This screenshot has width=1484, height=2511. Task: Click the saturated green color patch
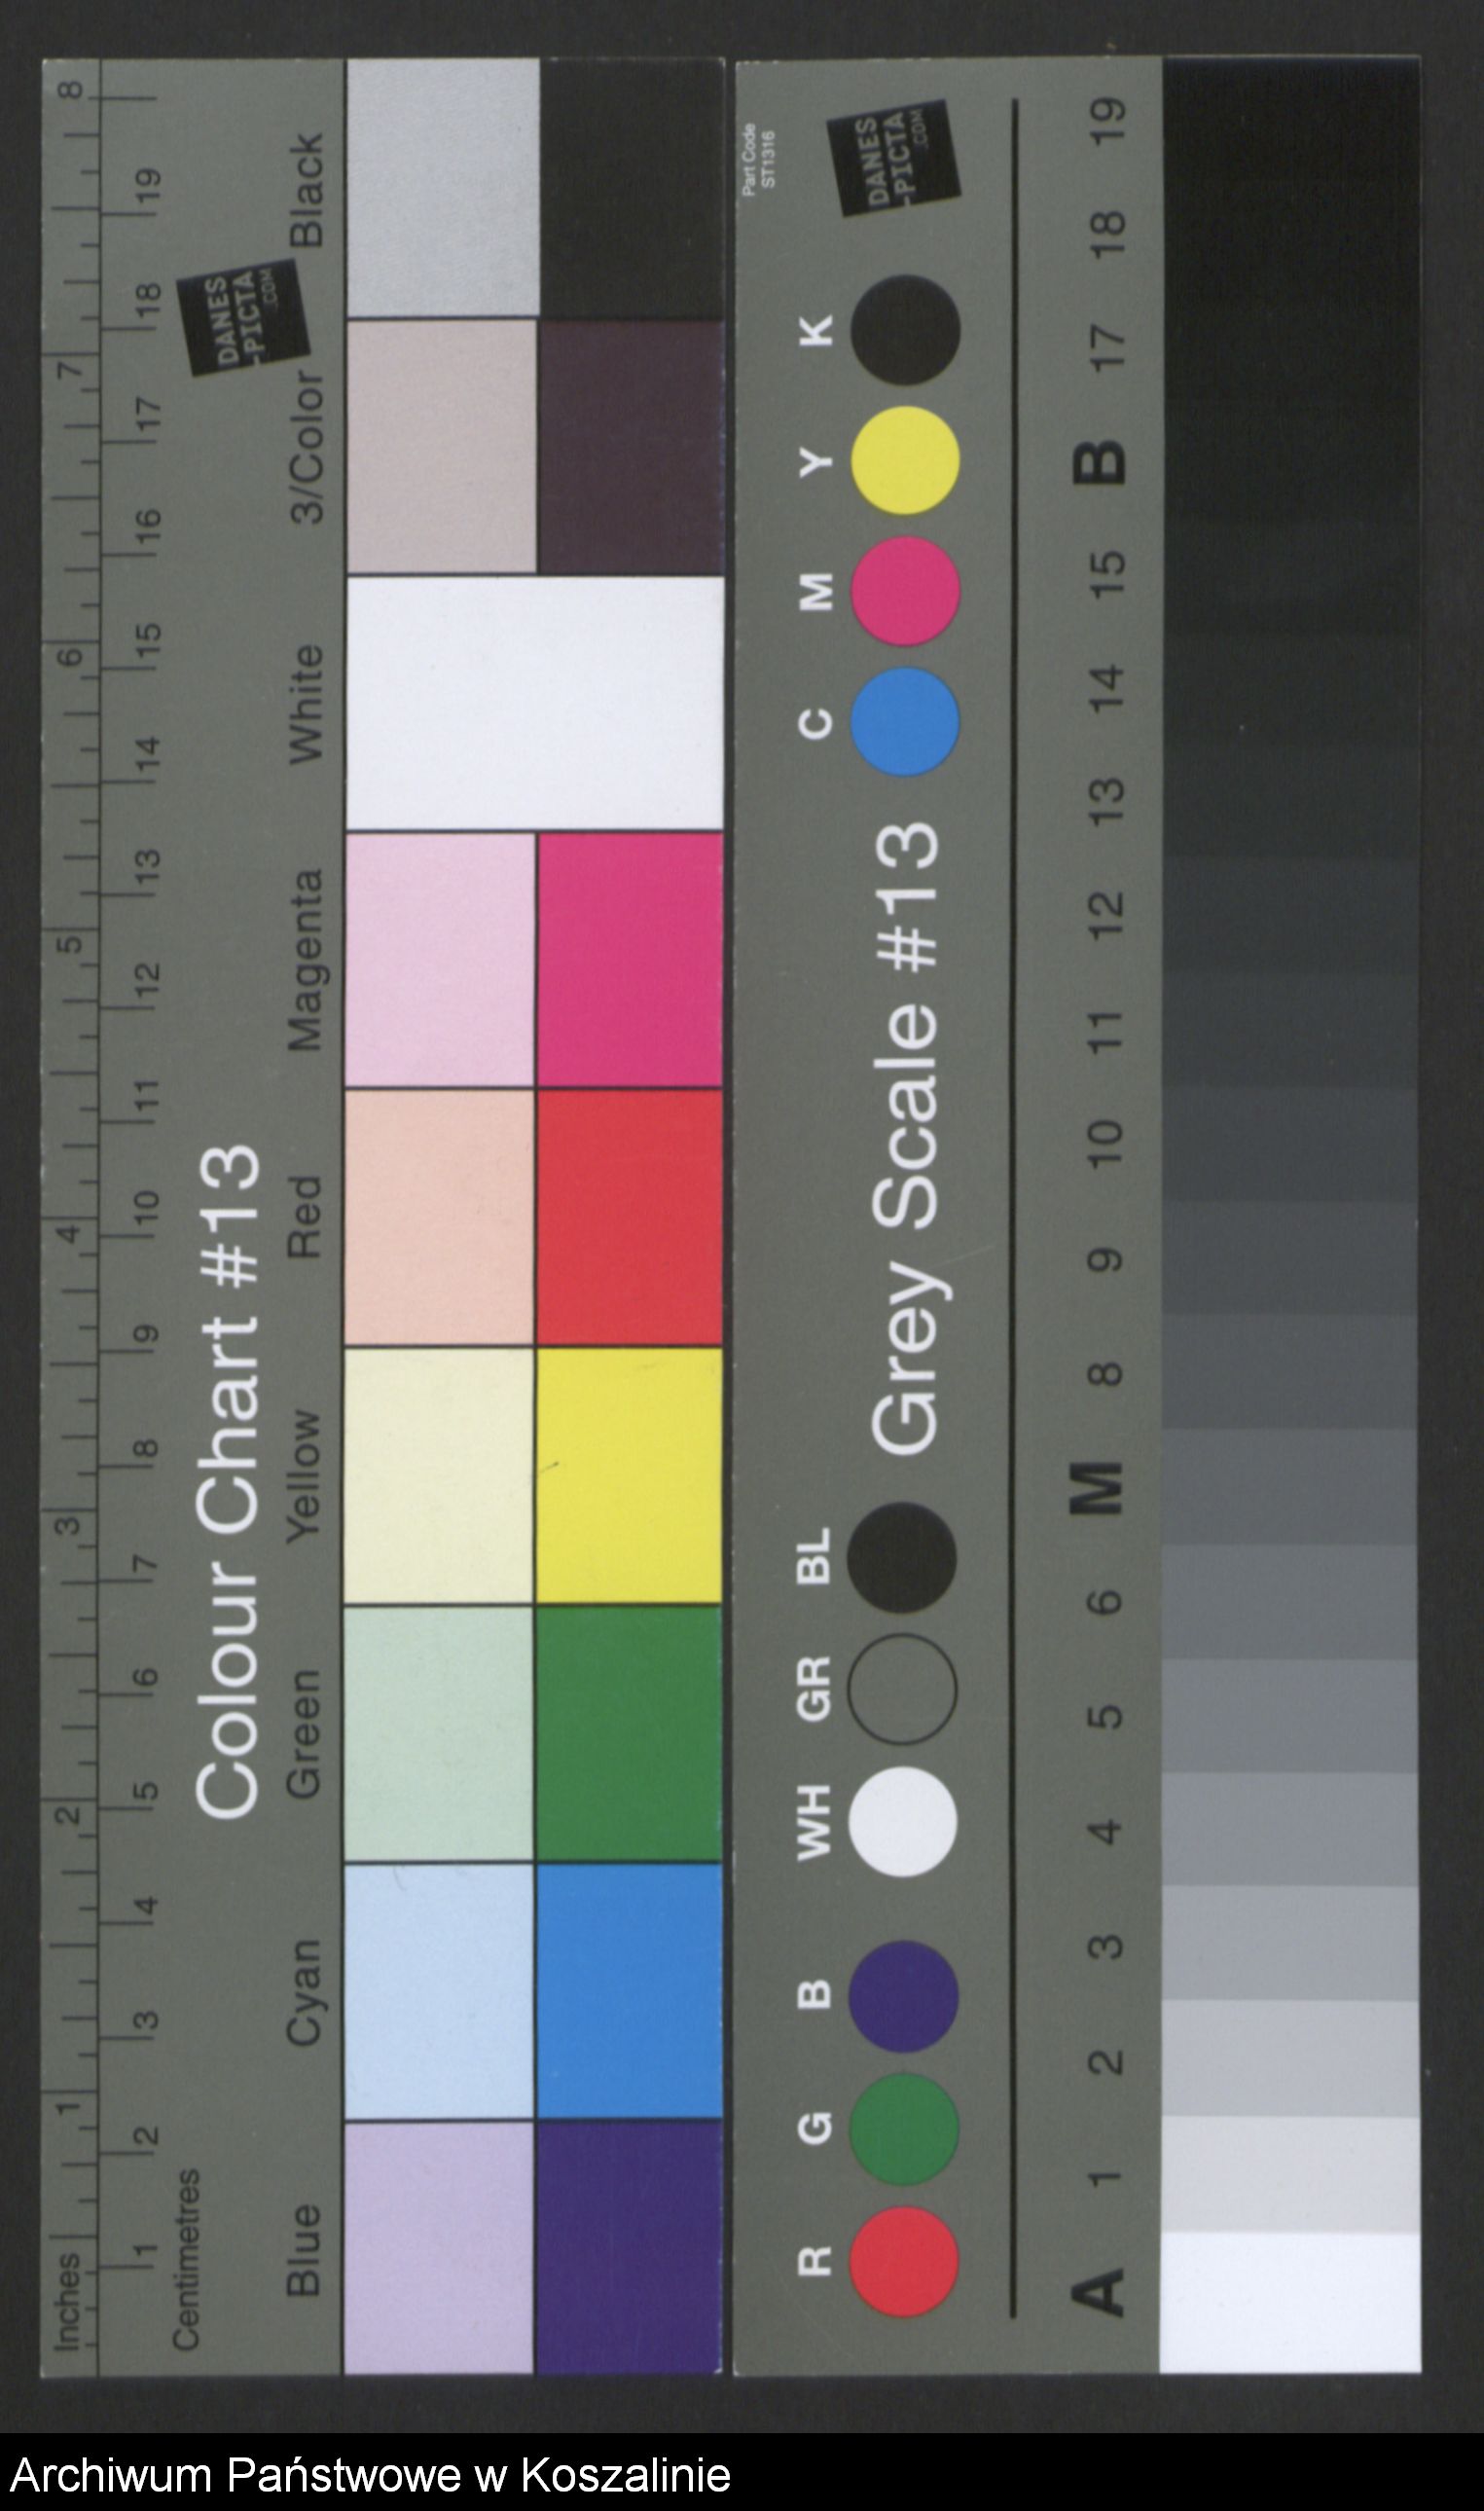[x=629, y=1735]
